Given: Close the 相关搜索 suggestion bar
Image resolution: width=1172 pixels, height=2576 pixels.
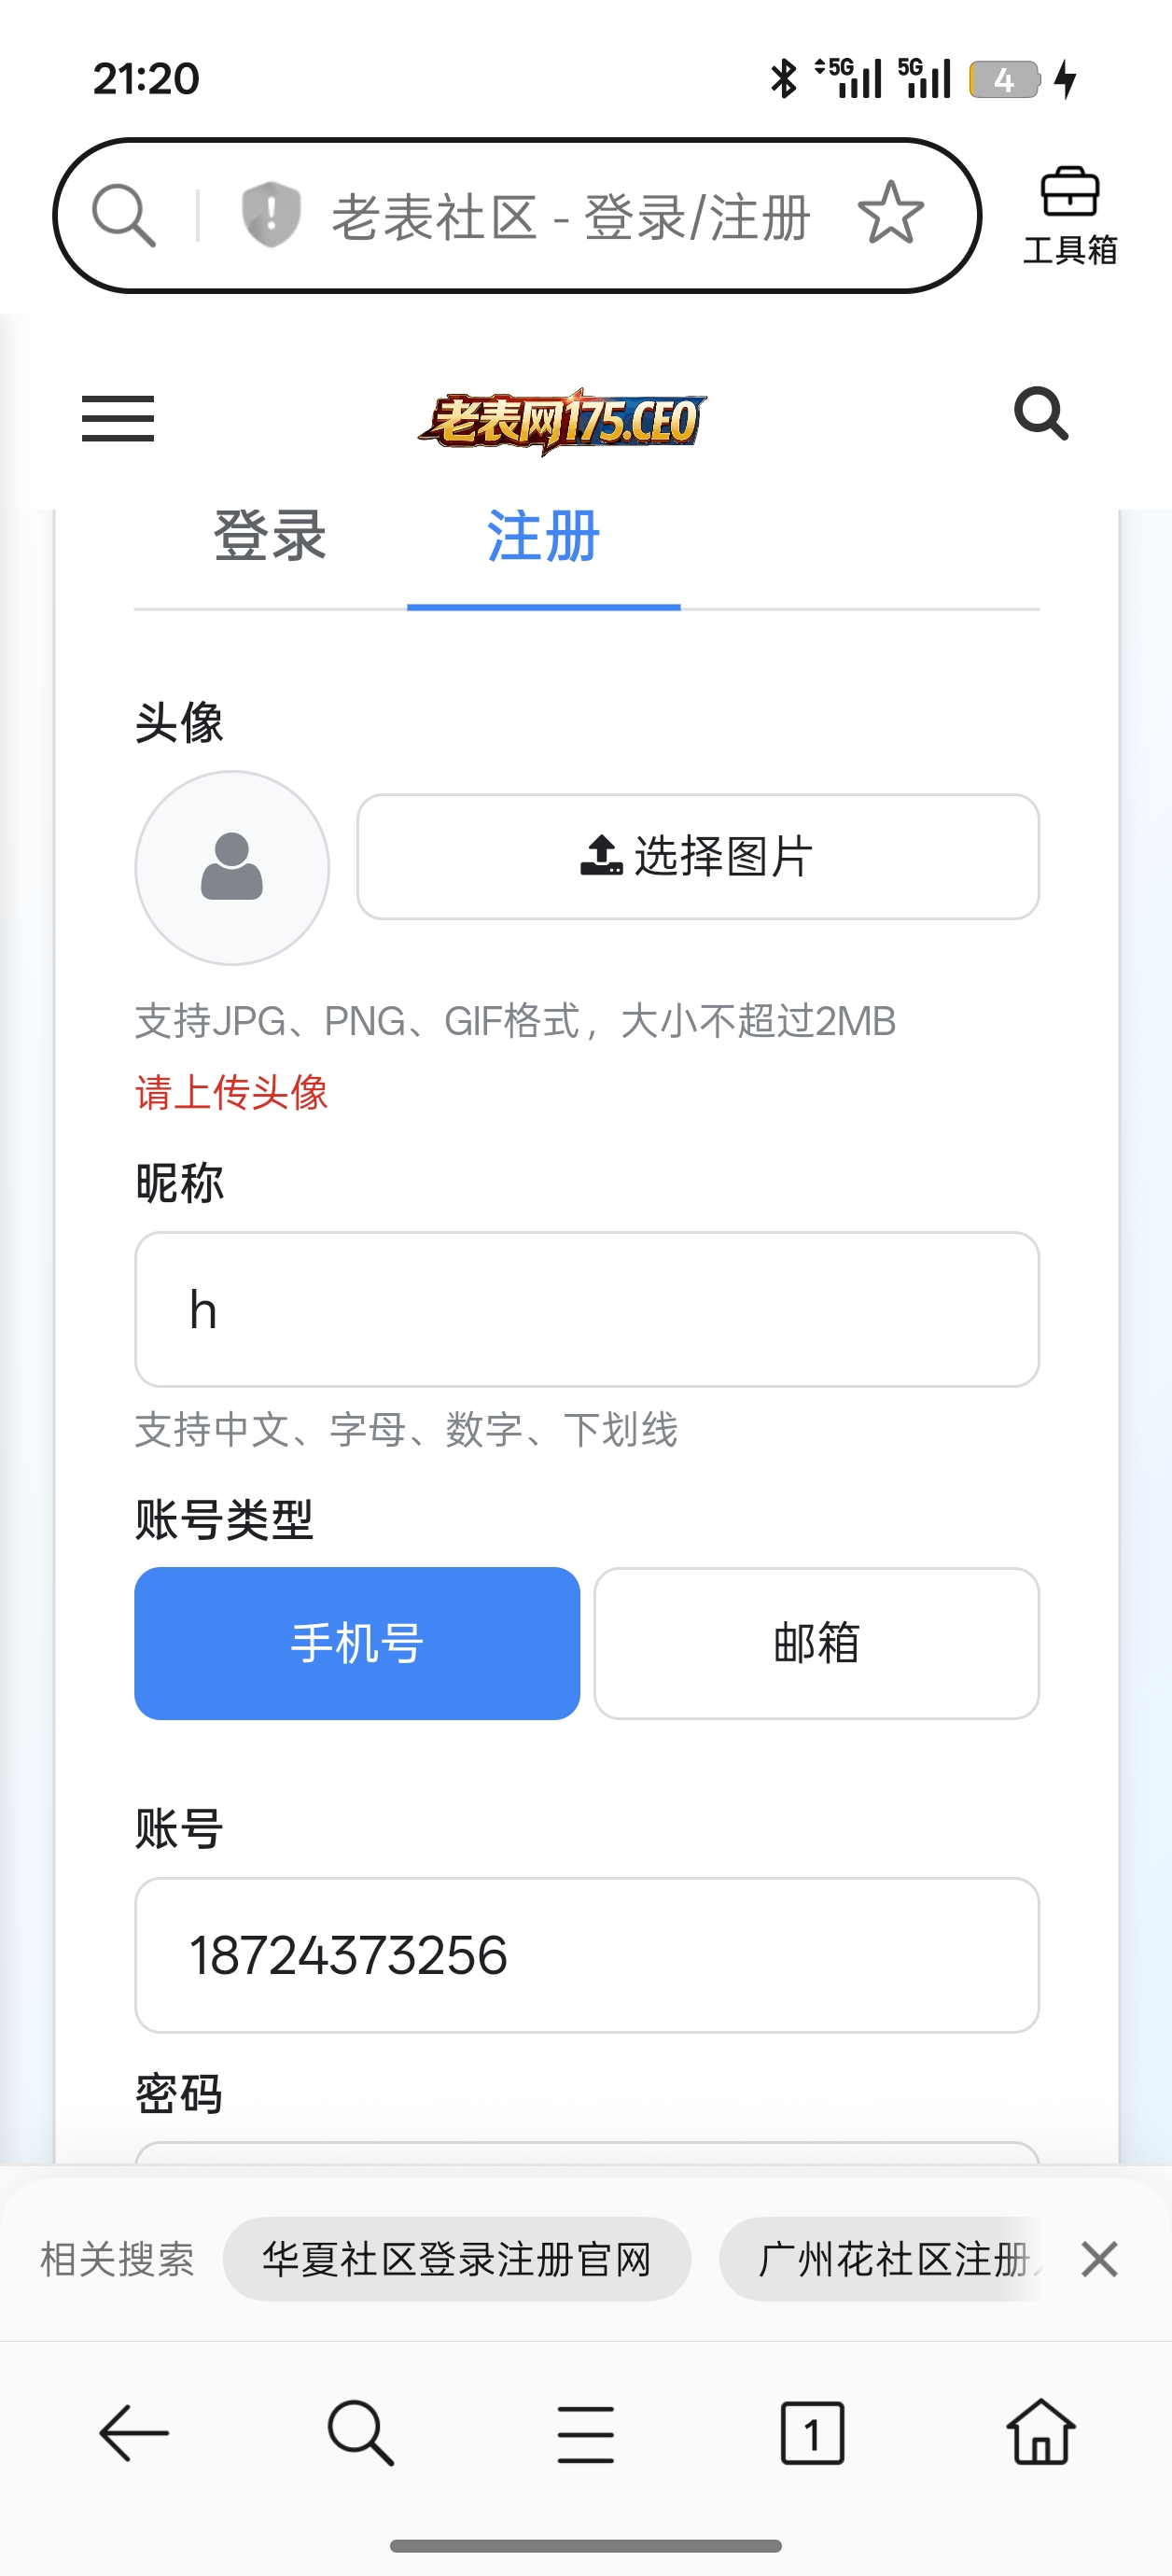Looking at the screenshot, I should click(1099, 2259).
